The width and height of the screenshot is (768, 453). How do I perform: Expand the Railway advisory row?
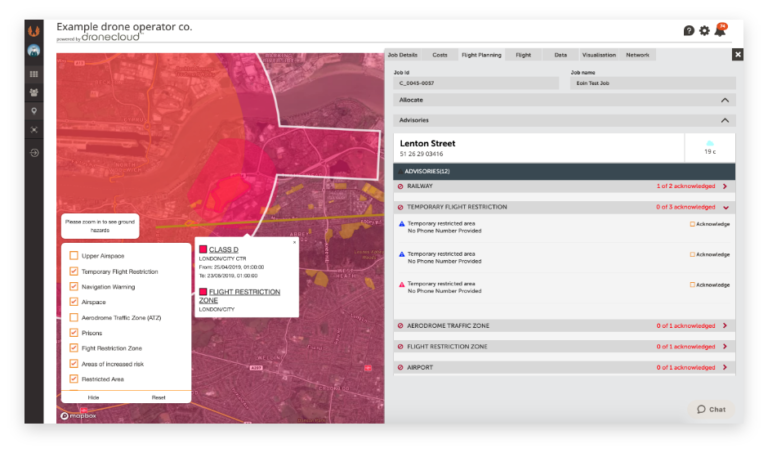pyautogui.click(x=725, y=186)
